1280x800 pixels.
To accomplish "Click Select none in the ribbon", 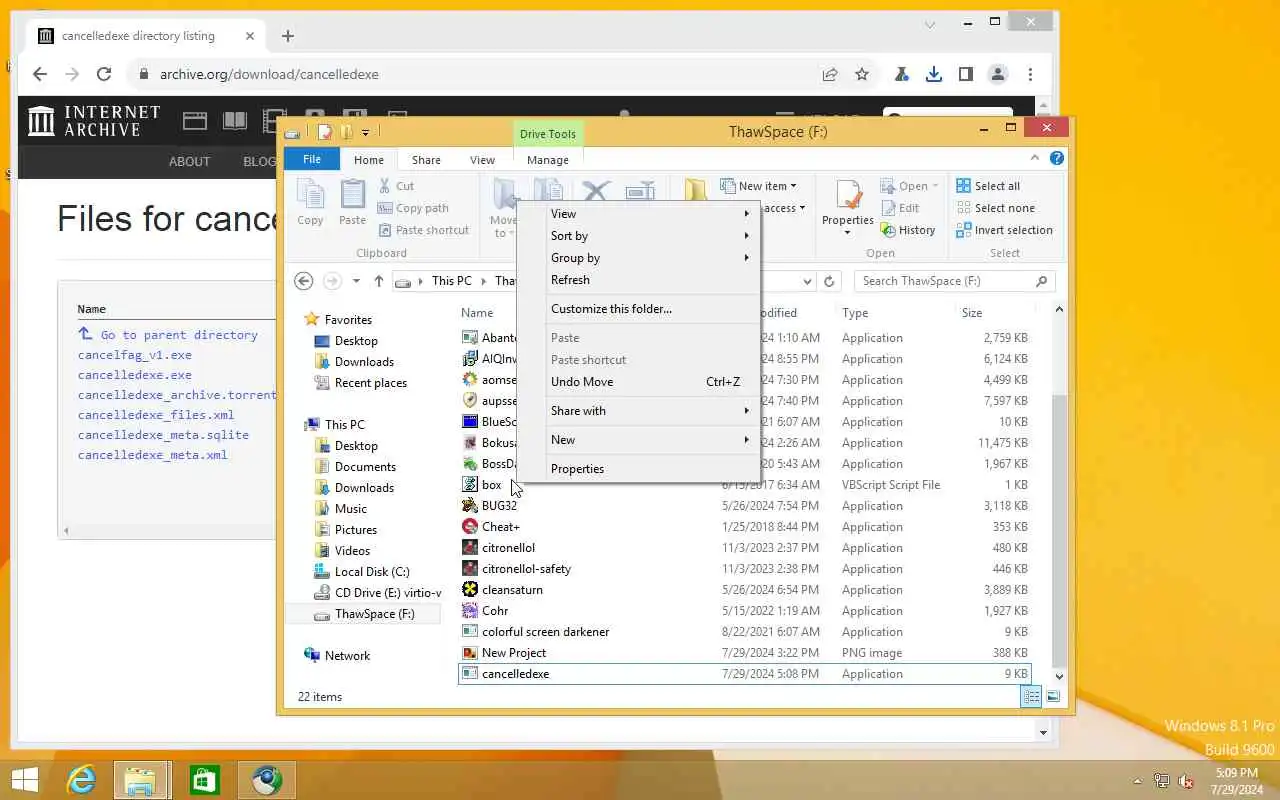I will click(995, 208).
